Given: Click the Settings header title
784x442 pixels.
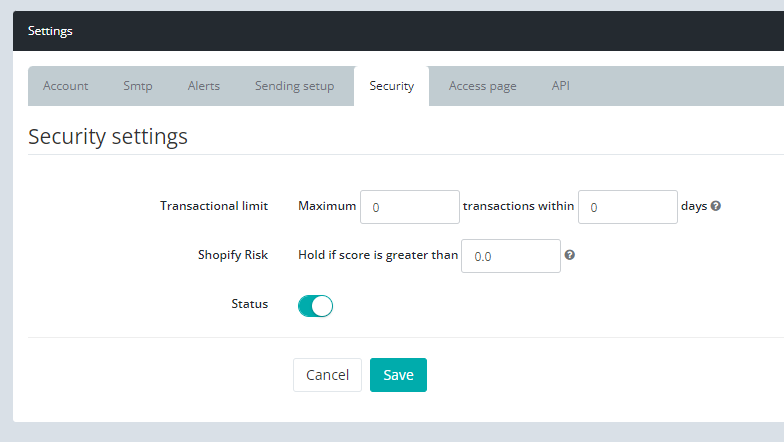Looking at the screenshot, I should click(x=50, y=31).
